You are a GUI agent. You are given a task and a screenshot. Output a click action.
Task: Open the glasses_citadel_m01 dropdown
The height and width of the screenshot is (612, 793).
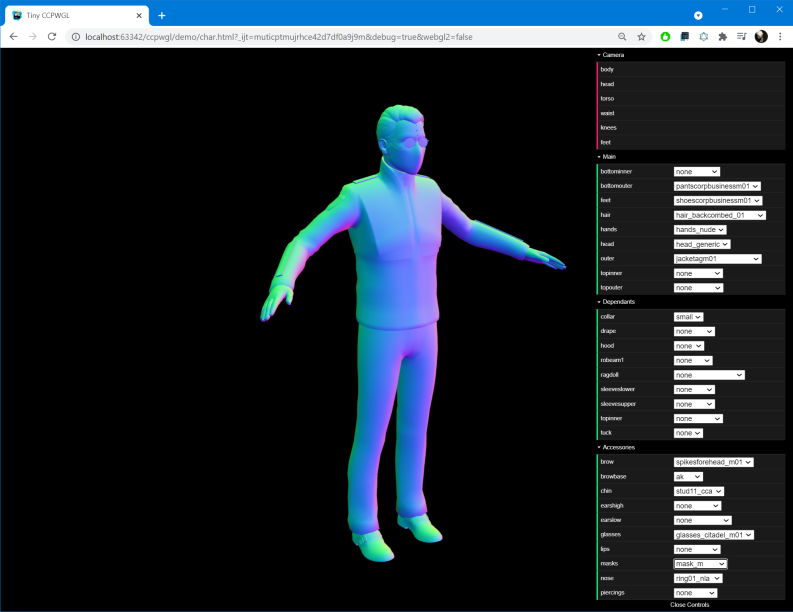point(714,535)
